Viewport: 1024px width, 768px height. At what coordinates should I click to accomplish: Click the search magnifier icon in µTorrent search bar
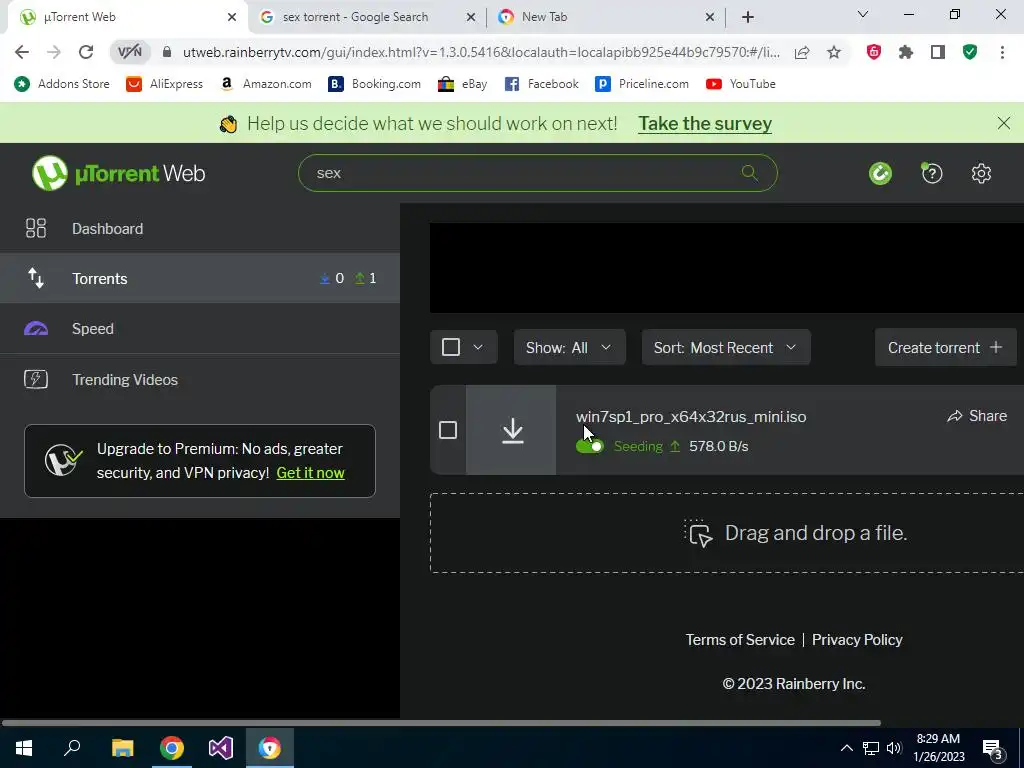750,173
